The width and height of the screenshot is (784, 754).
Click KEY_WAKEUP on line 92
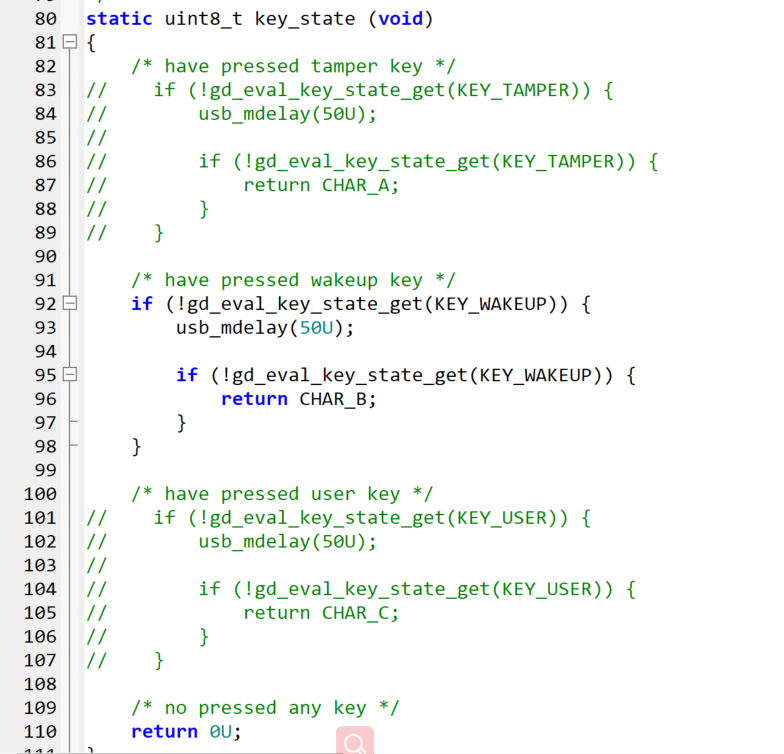pyautogui.click(x=490, y=304)
